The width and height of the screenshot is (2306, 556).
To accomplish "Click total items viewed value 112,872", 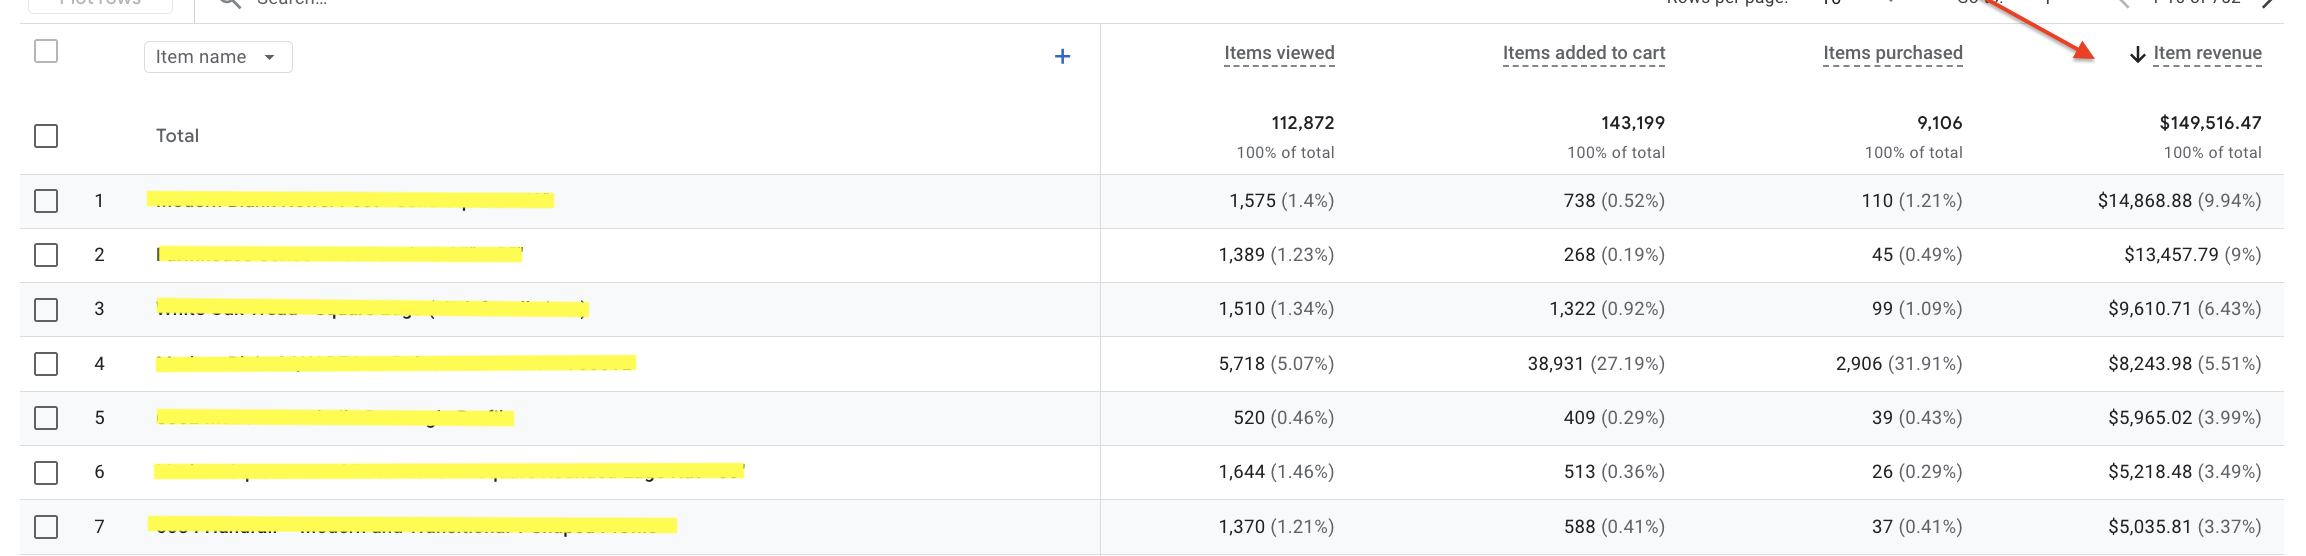I will pyautogui.click(x=1302, y=123).
